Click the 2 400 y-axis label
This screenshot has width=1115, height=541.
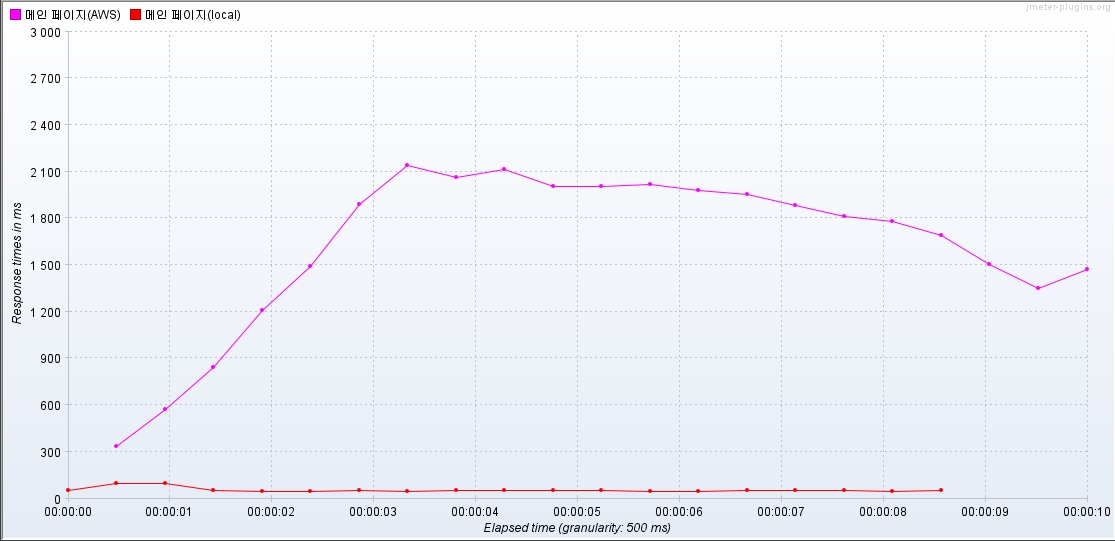tap(44, 125)
